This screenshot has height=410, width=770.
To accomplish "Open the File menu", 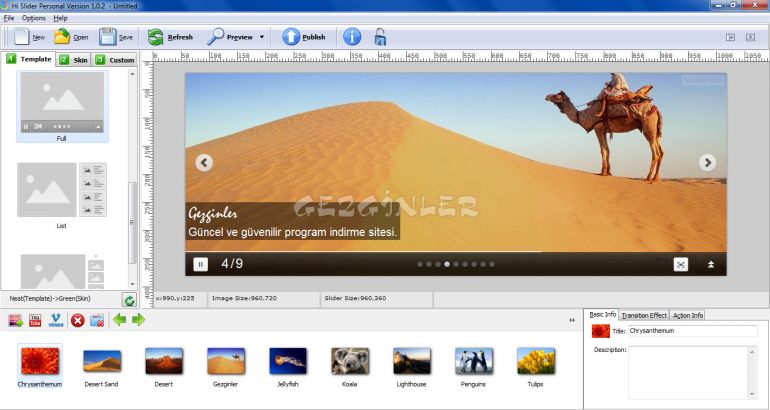I will tap(9, 18).
